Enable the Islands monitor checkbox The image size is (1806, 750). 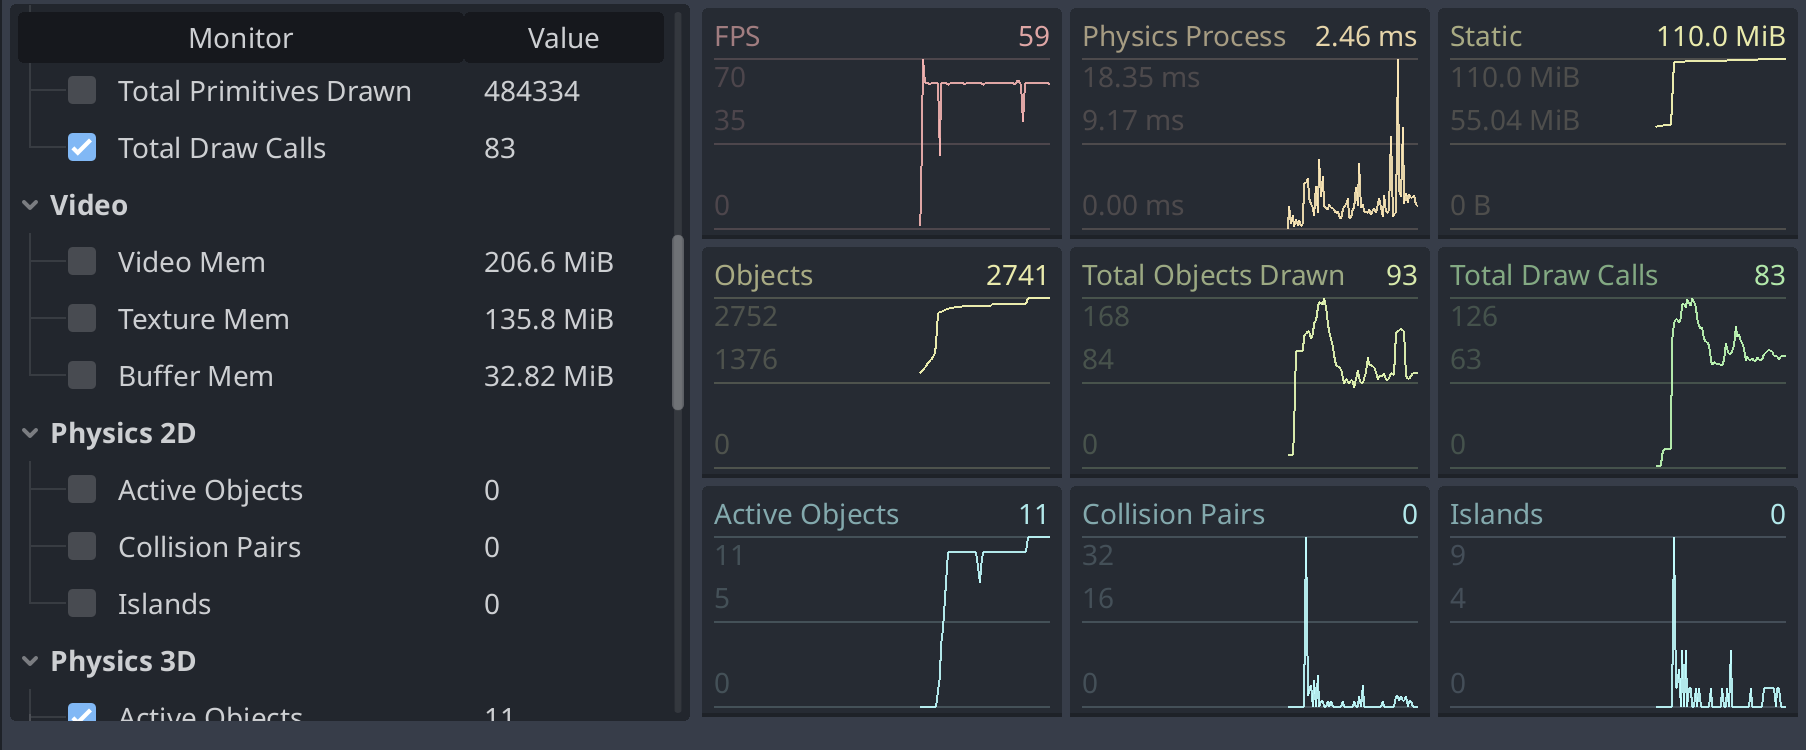(x=82, y=604)
